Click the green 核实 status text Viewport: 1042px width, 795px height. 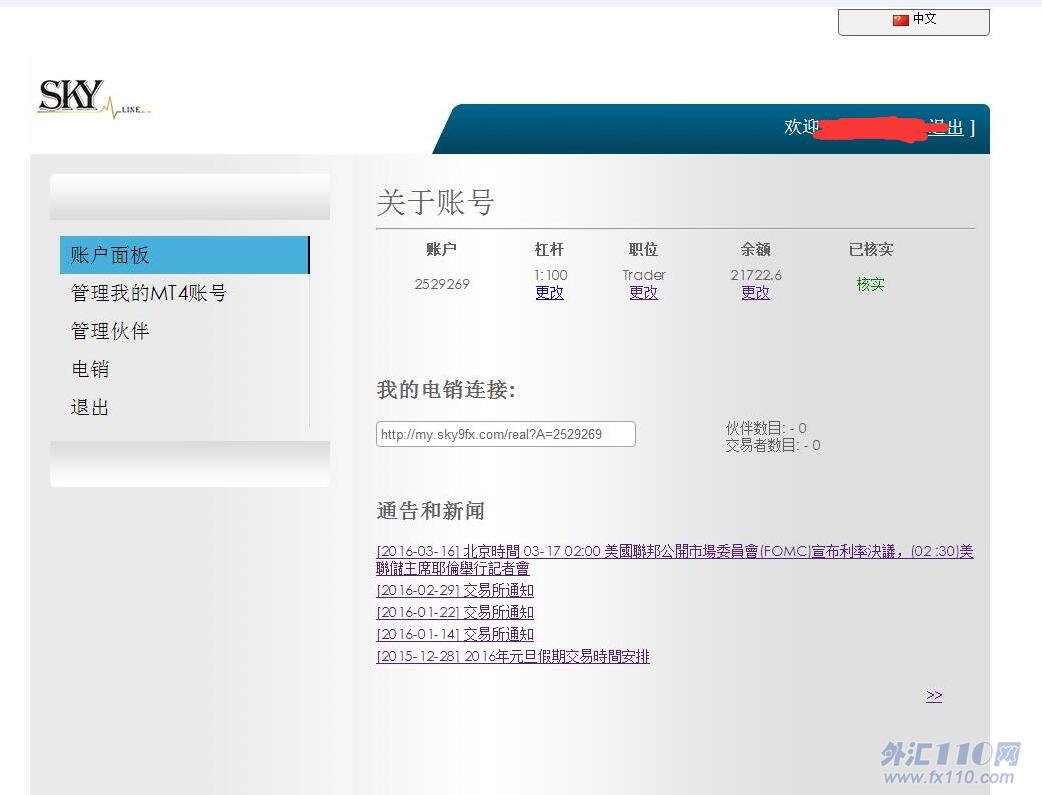870,284
